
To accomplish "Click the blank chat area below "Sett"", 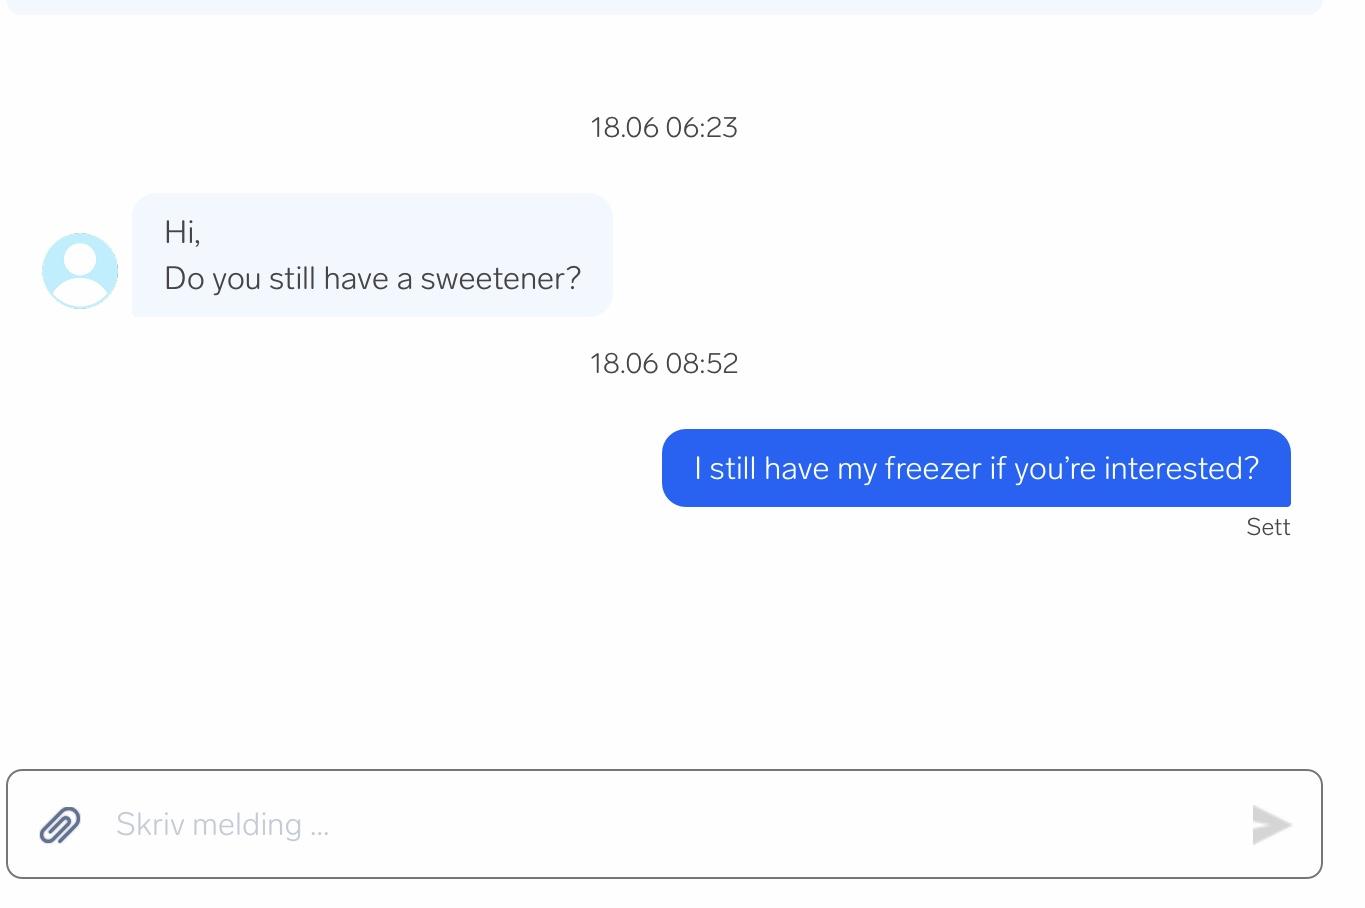I will [664, 650].
